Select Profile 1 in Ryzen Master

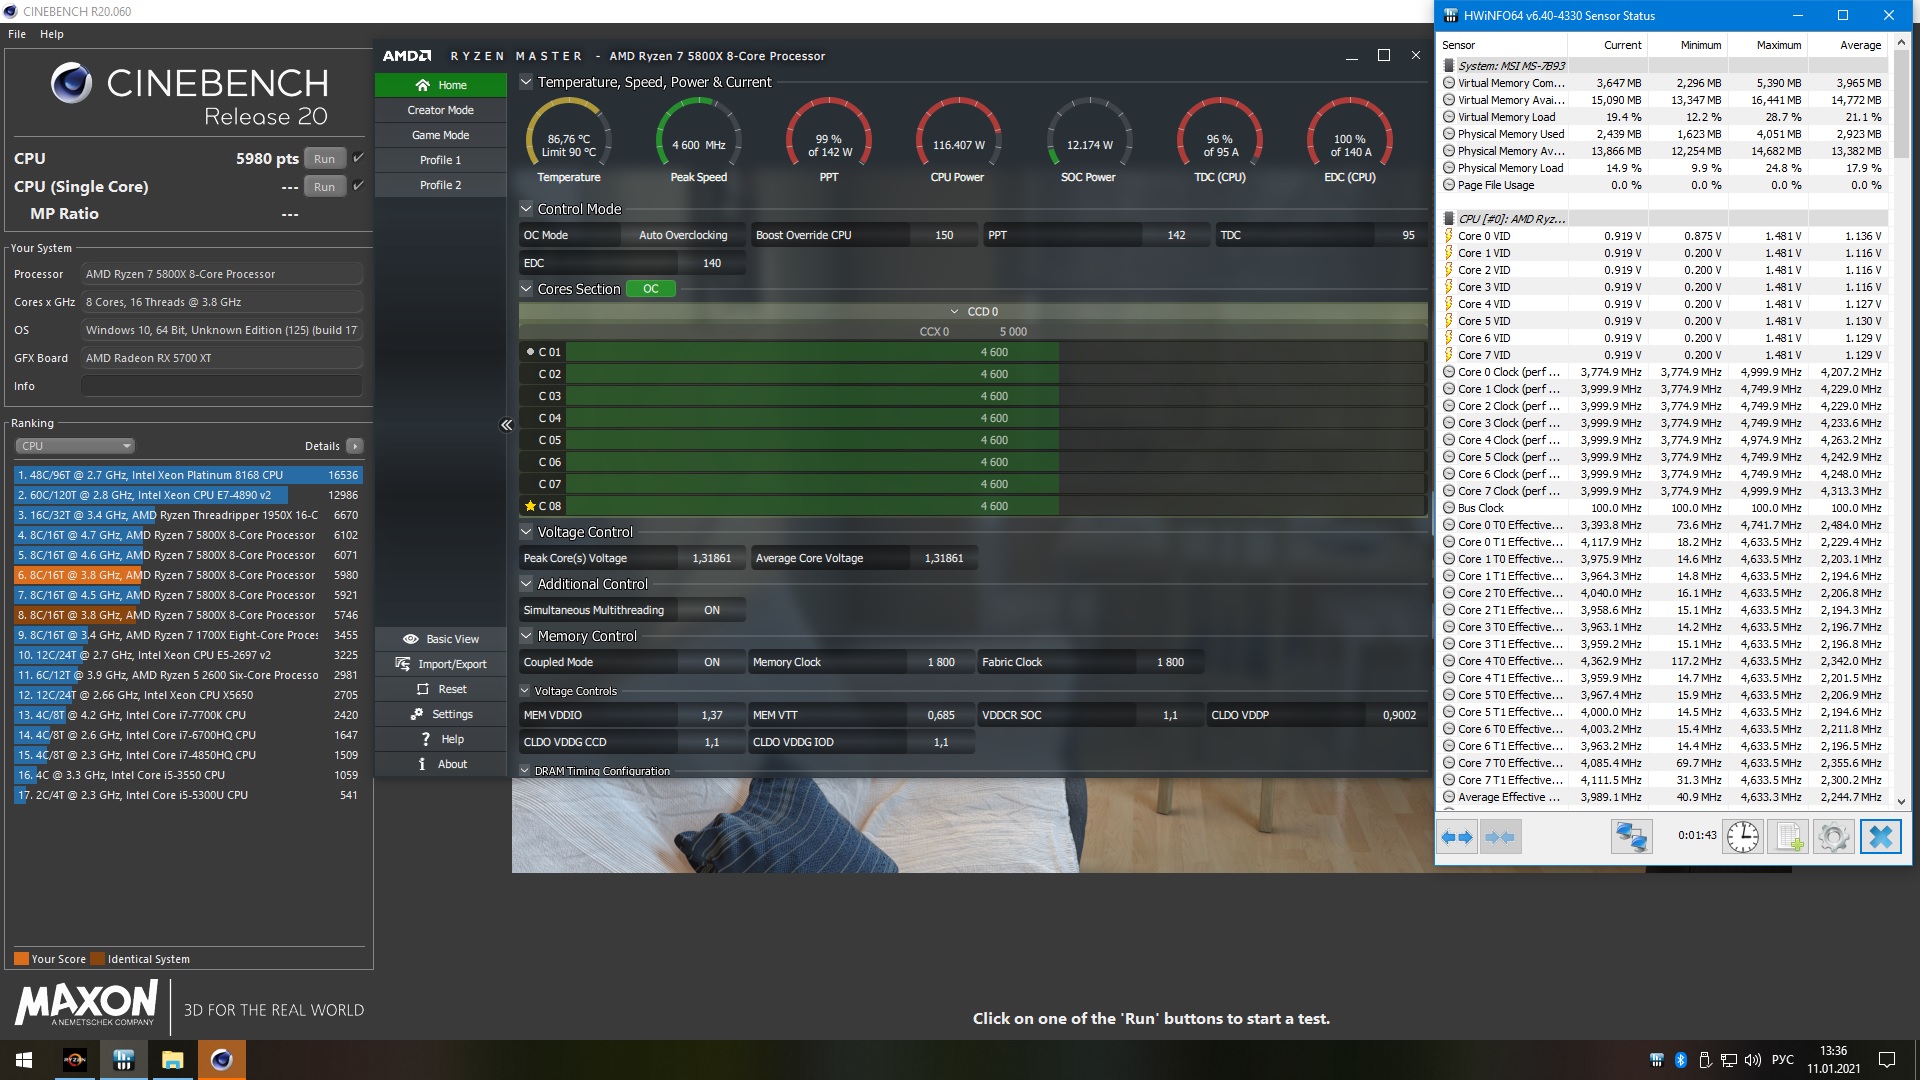click(440, 160)
